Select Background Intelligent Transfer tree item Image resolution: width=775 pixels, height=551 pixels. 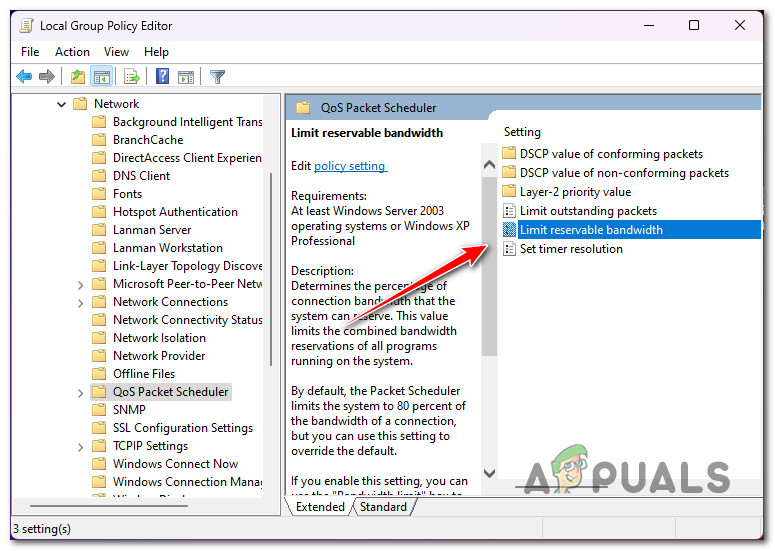pos(187,122)
